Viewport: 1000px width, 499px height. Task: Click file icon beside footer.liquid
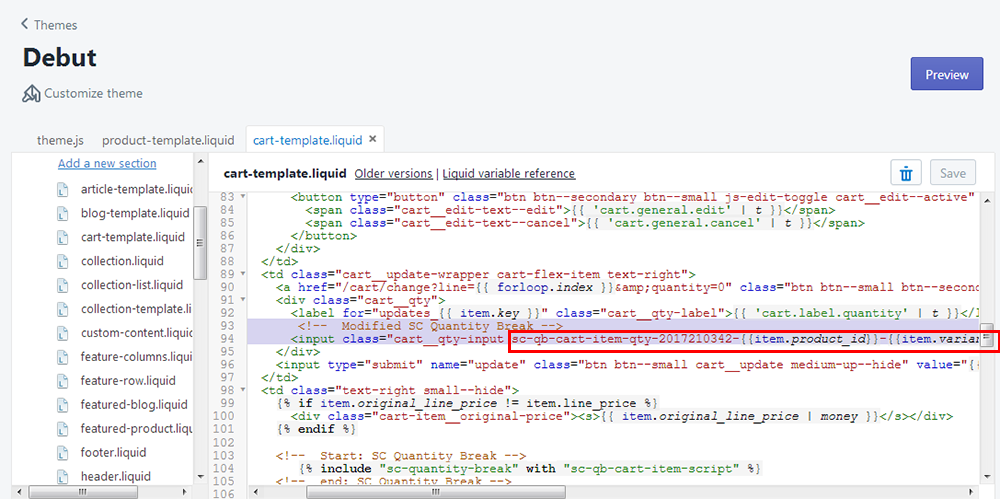coord(64,453)
